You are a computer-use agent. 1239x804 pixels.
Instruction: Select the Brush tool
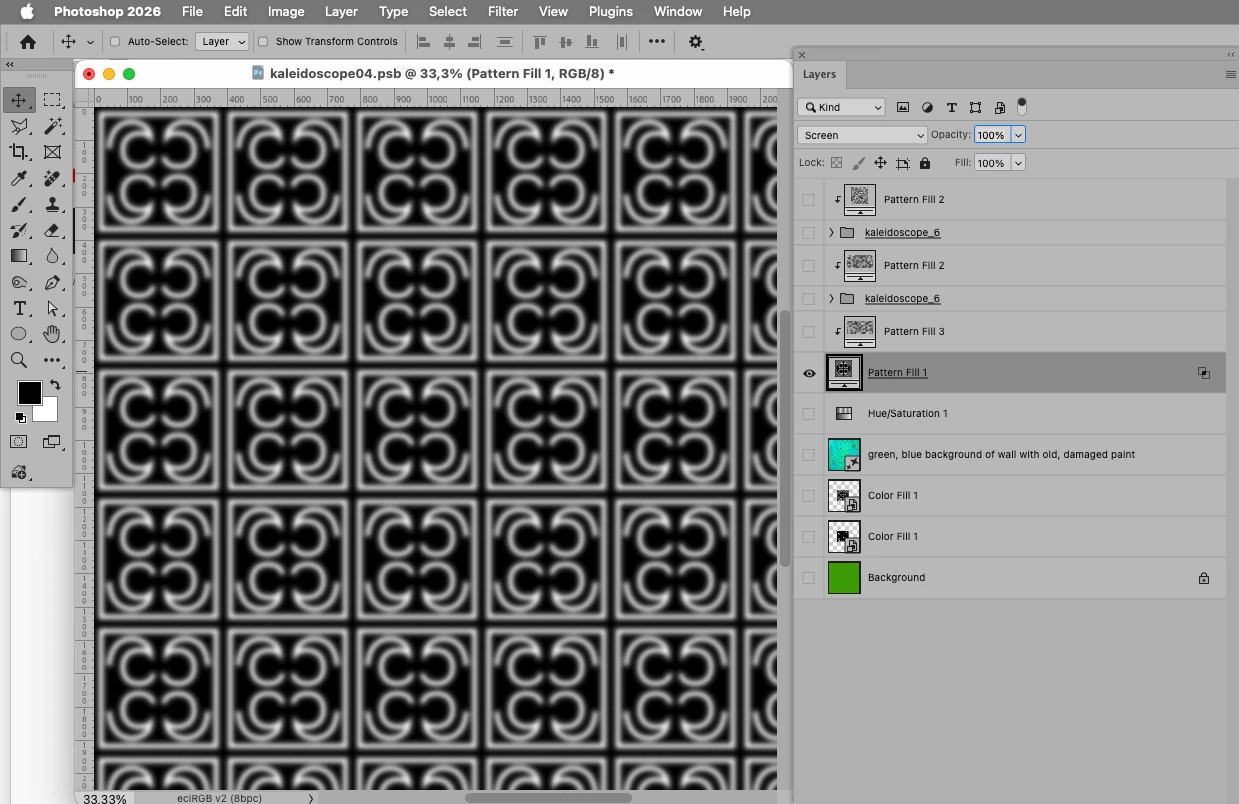tap(19, 204)
